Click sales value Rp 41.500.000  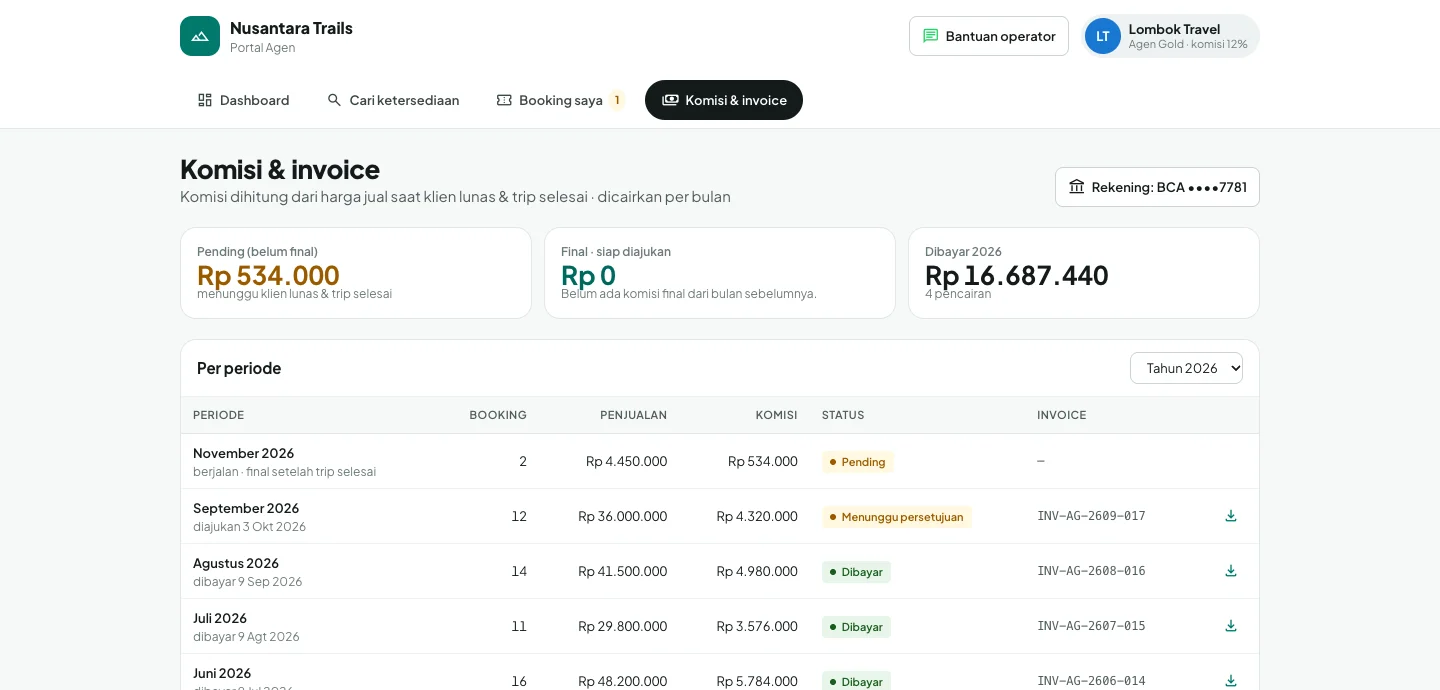click(622, 571)
